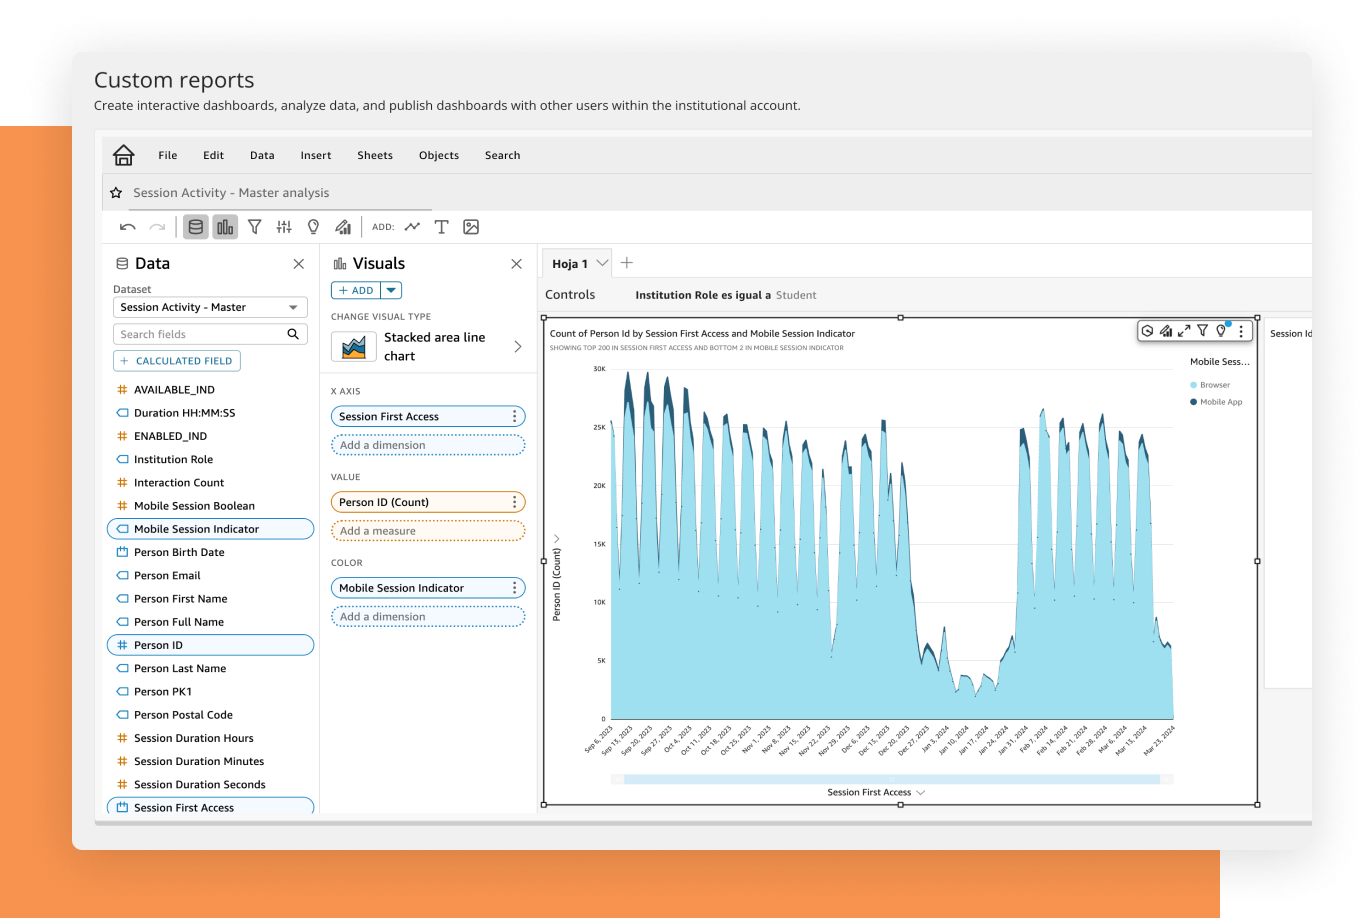
Task: Open the Hoja 1 sheet tab dropdown arrow
Action: tap(602, 263)
